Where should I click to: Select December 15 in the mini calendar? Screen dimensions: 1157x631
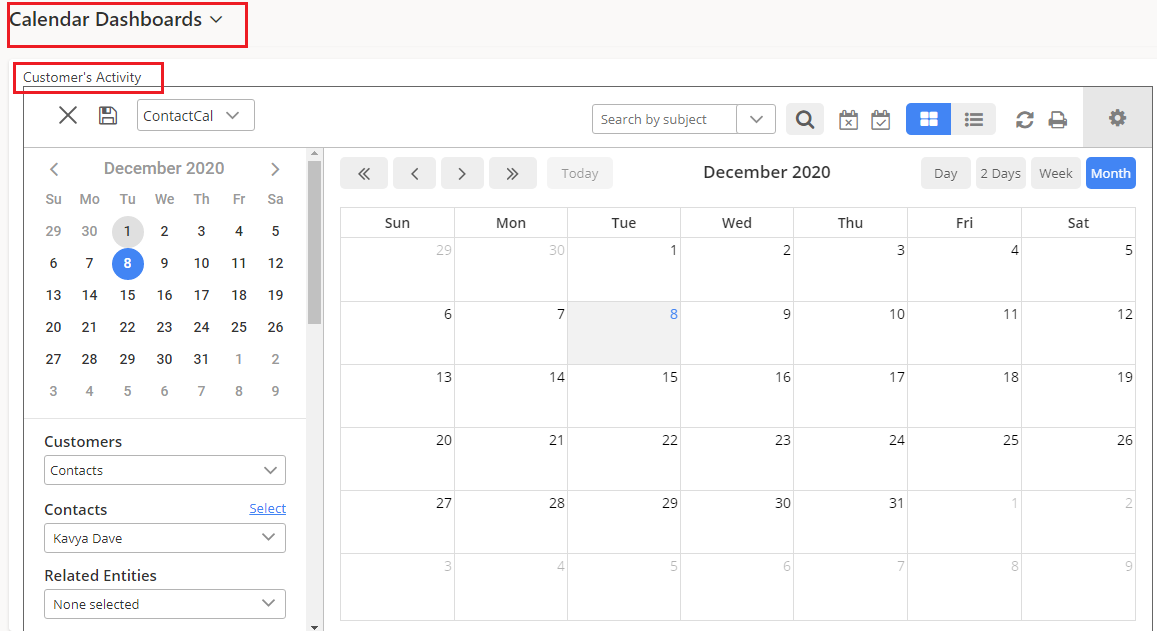pos(128,295)
